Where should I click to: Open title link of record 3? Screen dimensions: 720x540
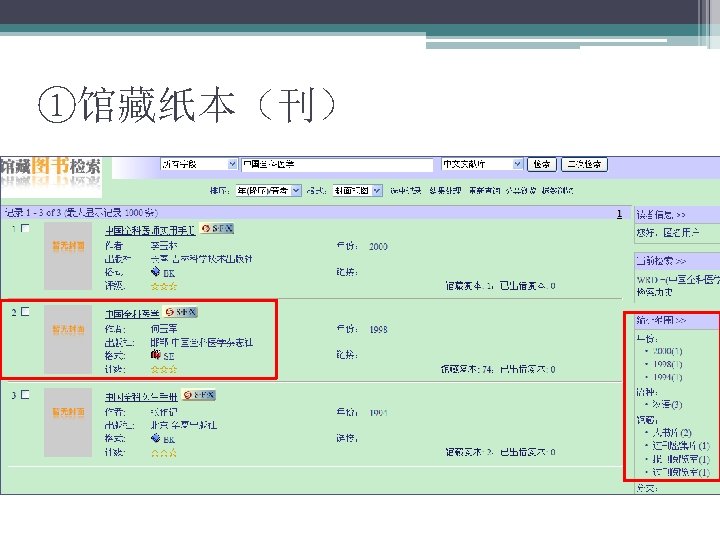(141, 397)
